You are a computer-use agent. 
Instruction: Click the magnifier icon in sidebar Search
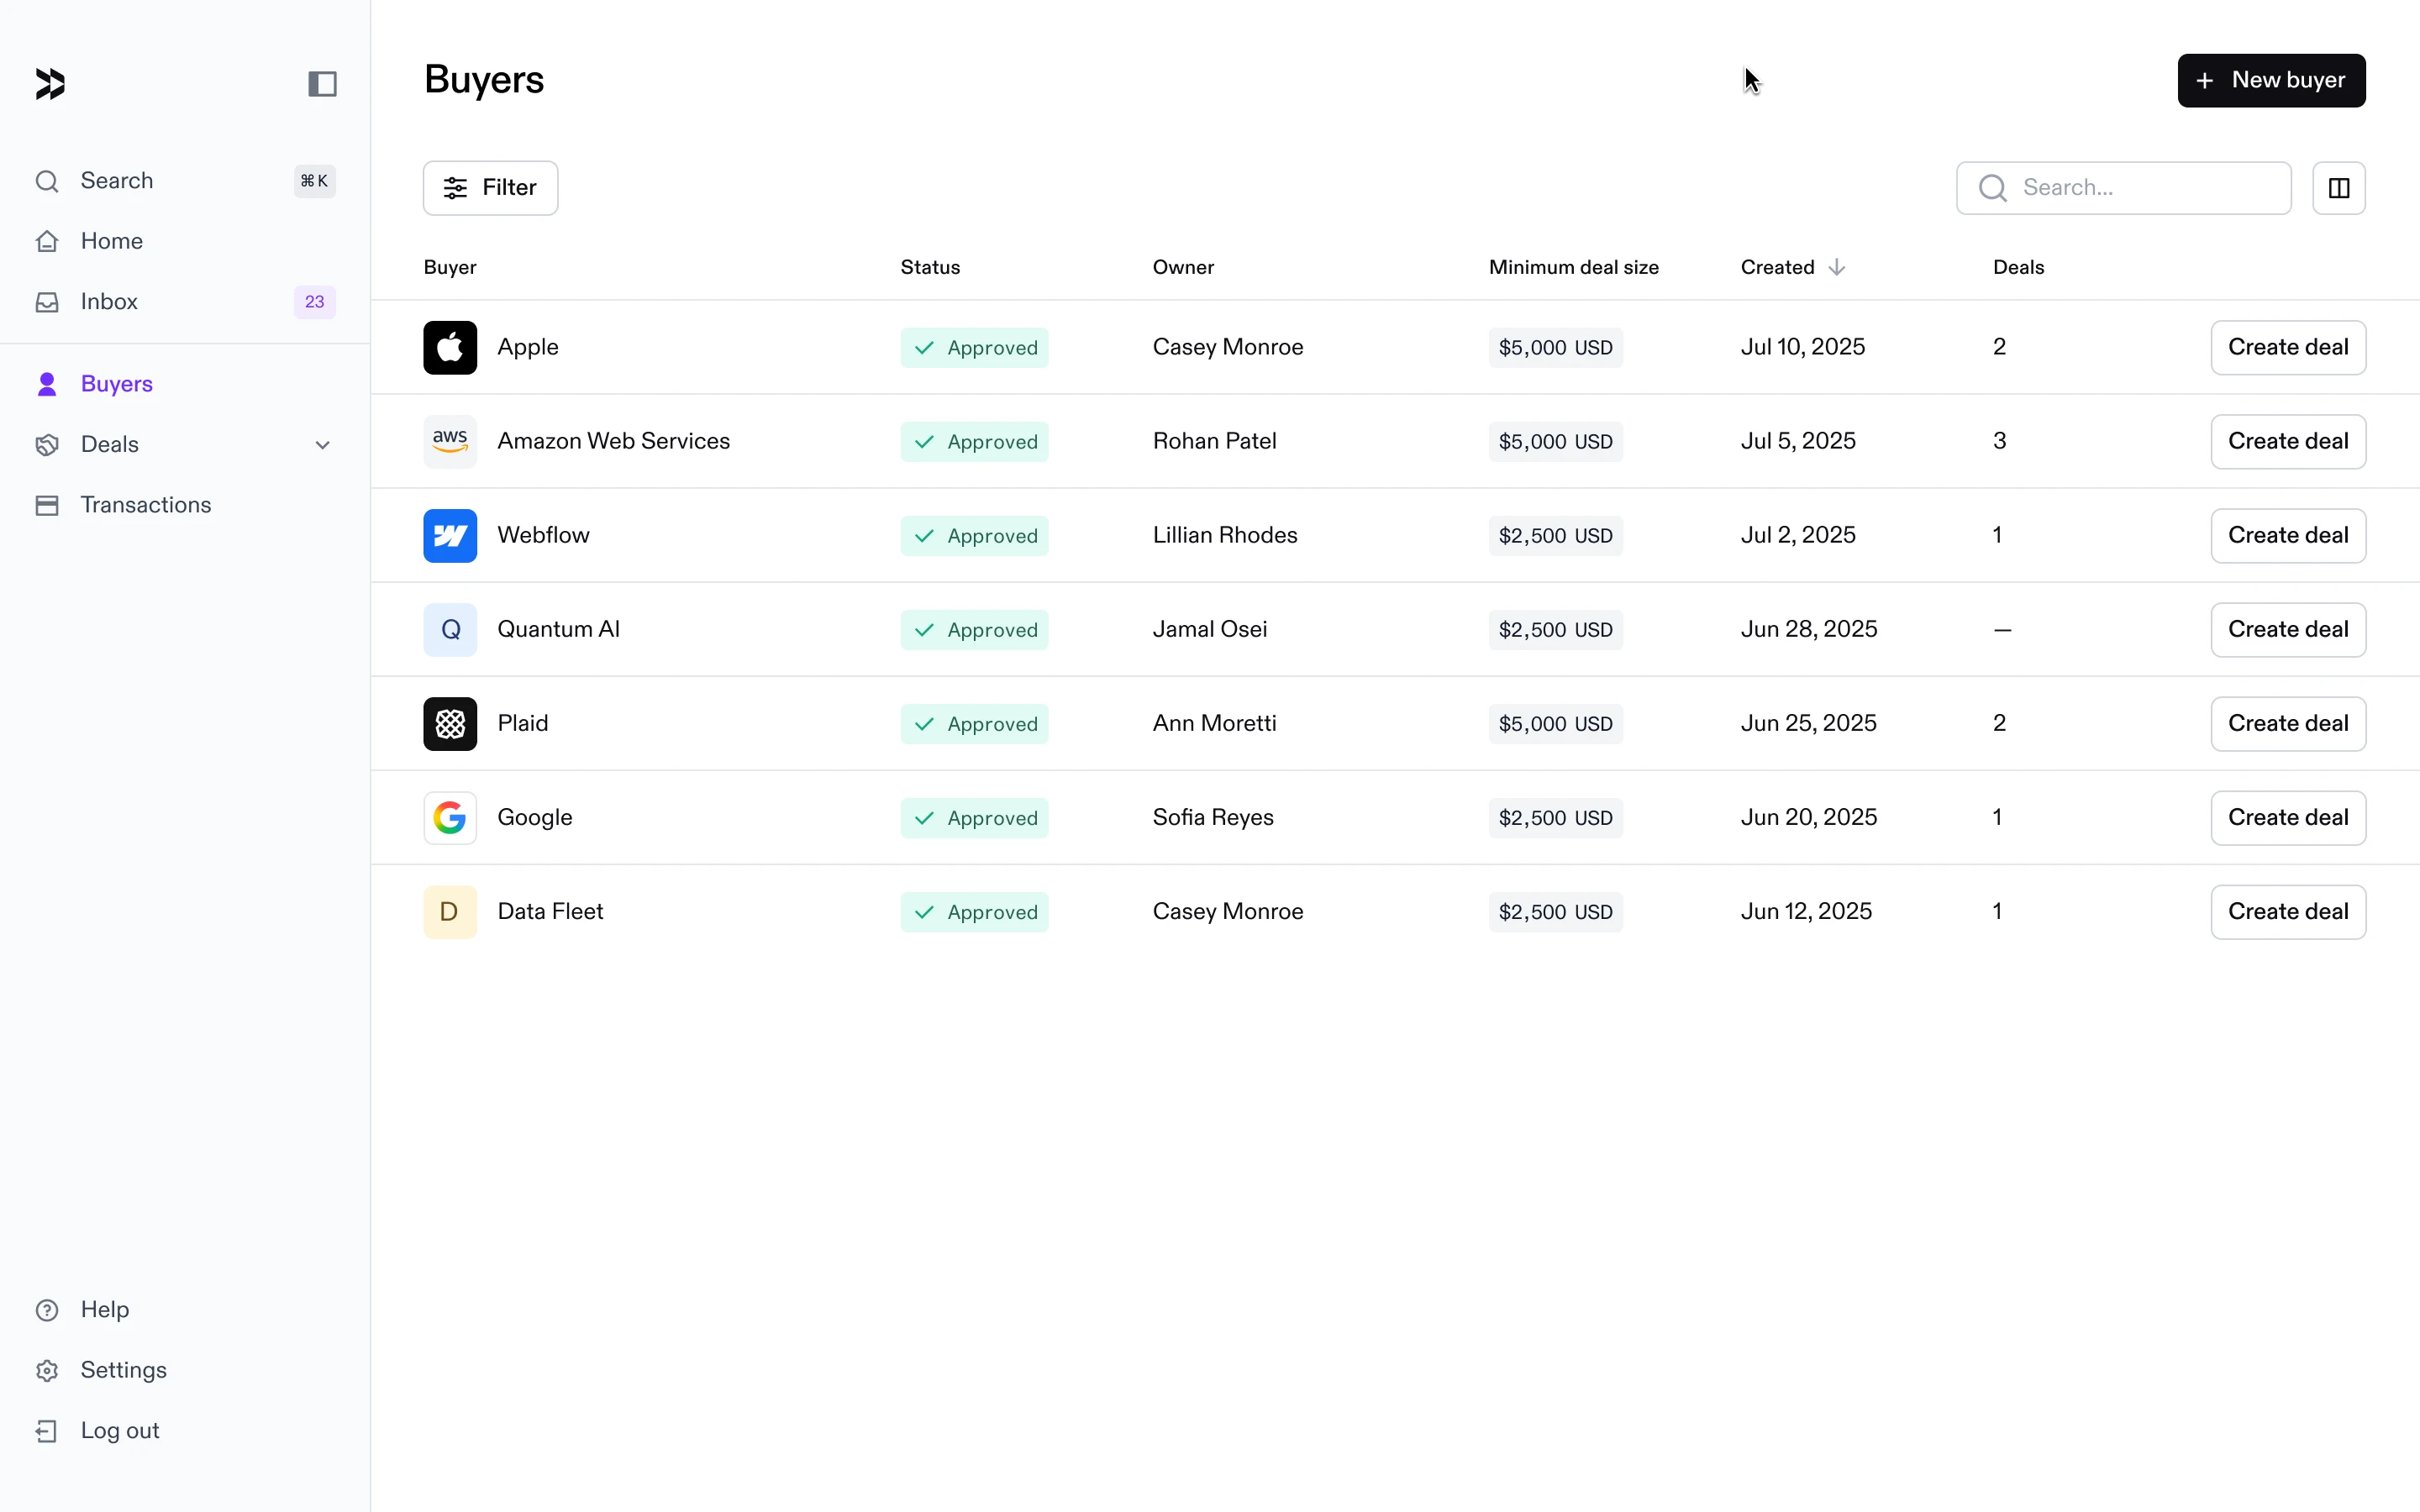[x=47, y=181]
